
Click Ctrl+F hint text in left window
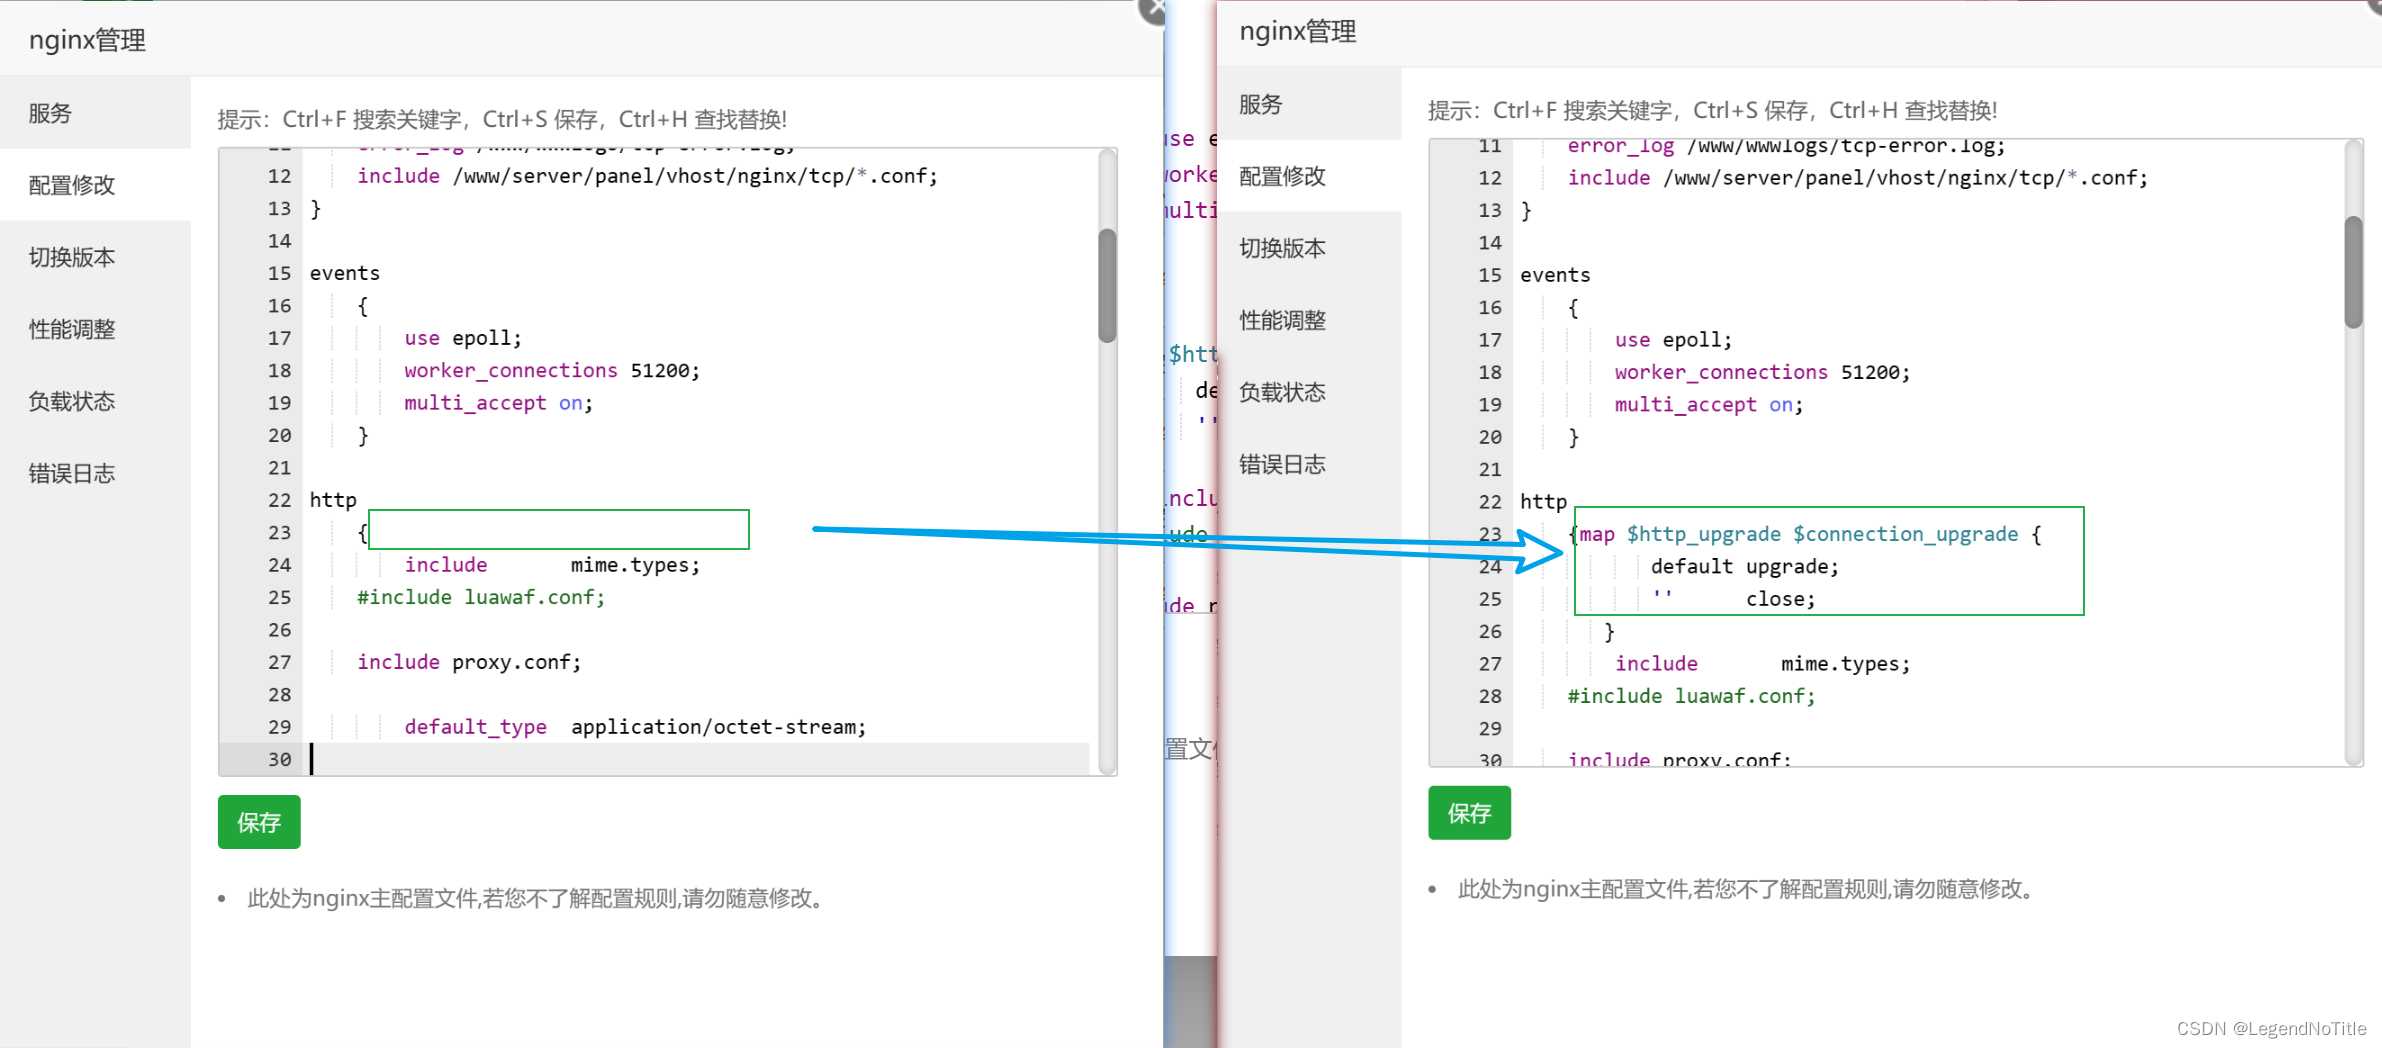pyautogui.click(x=502, y=119)
